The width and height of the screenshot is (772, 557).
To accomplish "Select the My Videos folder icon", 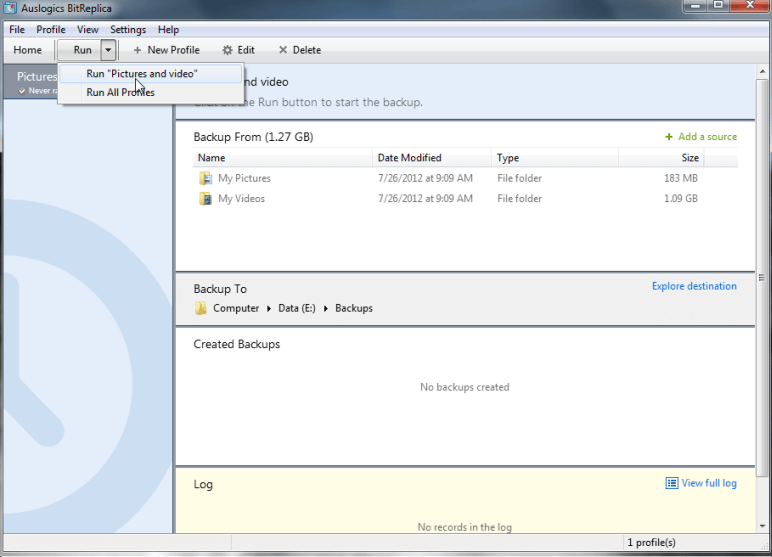I will point(205,198).
